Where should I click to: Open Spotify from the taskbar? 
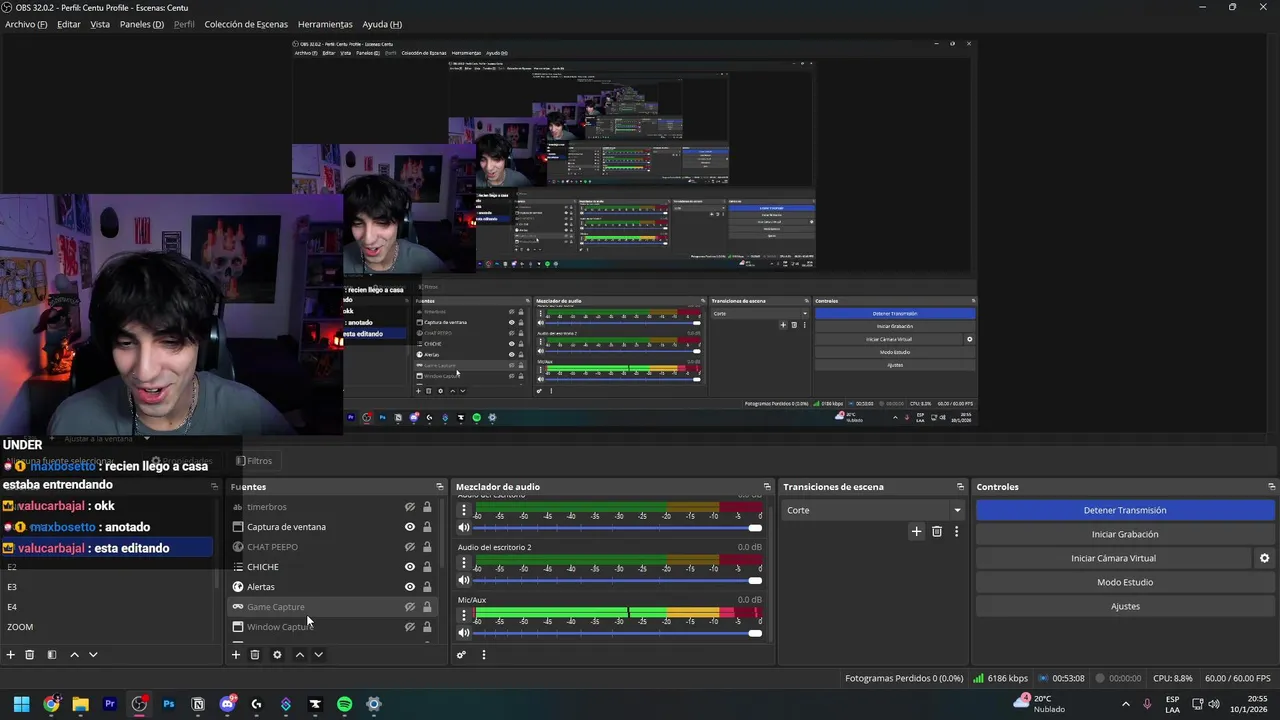click(344, 704)
